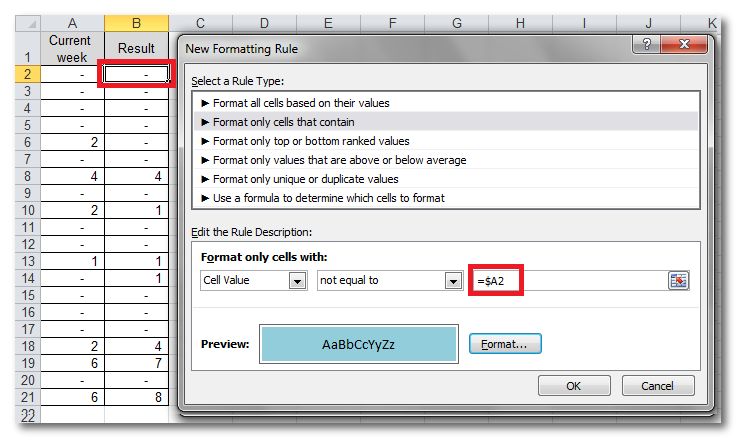
Task: Select cell B2 in Result column
Action: tap(136, 74)
